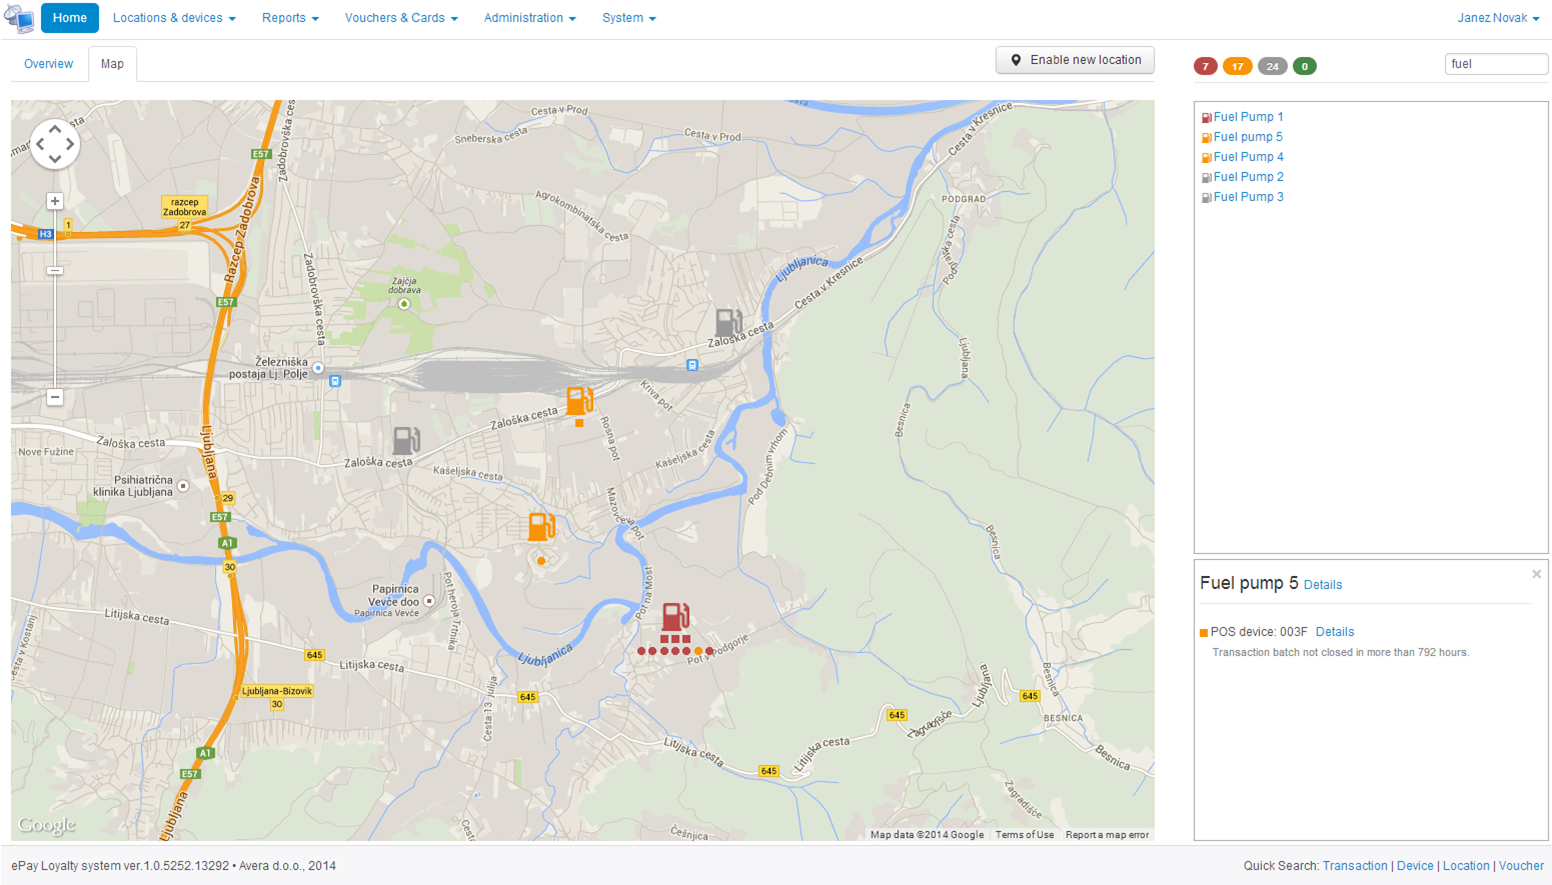Open the Janez Novak user menu

tap(1498, 18)
